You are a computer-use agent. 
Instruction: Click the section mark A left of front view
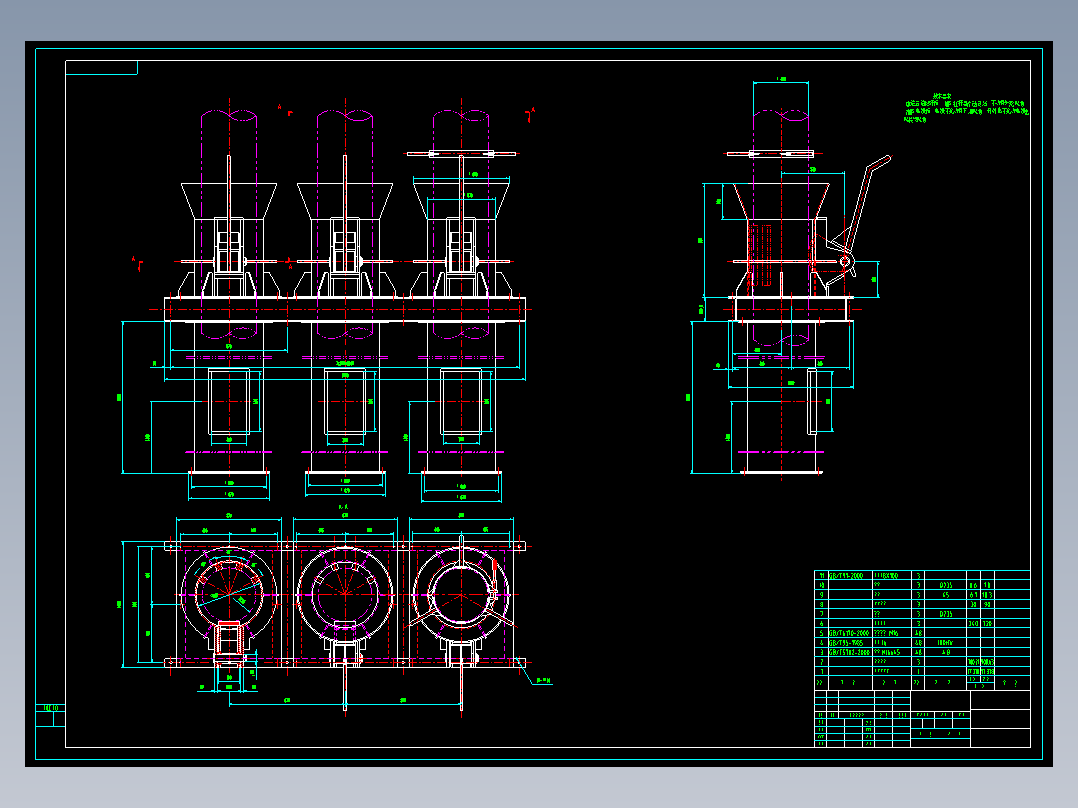tap(138, 263)
